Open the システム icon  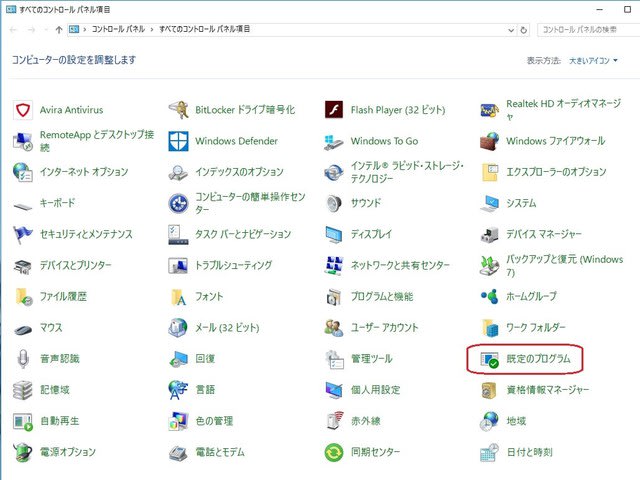[489, 203]
